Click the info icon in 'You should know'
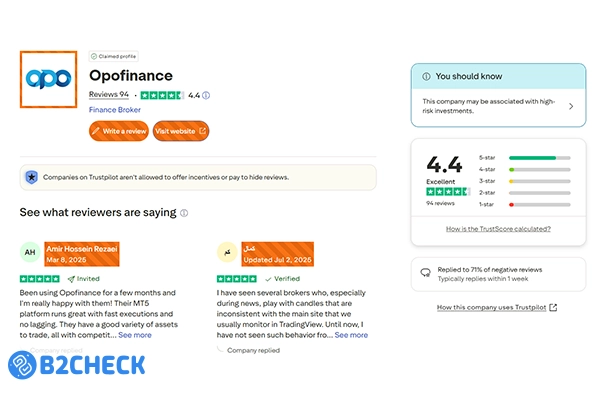The width and height of the screenshot is (600, 400). tap(424, 76)
